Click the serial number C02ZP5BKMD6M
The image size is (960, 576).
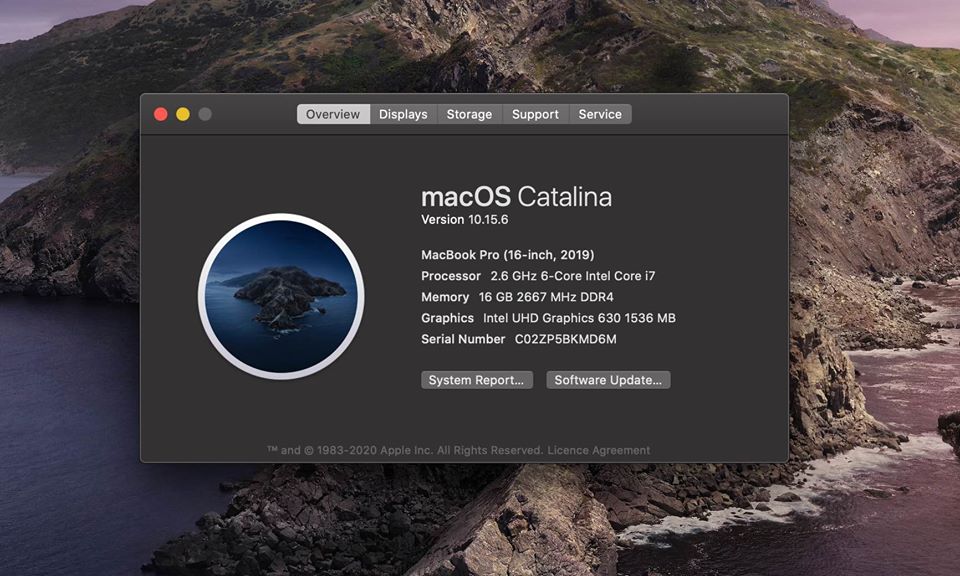click(x=566, y=339)
